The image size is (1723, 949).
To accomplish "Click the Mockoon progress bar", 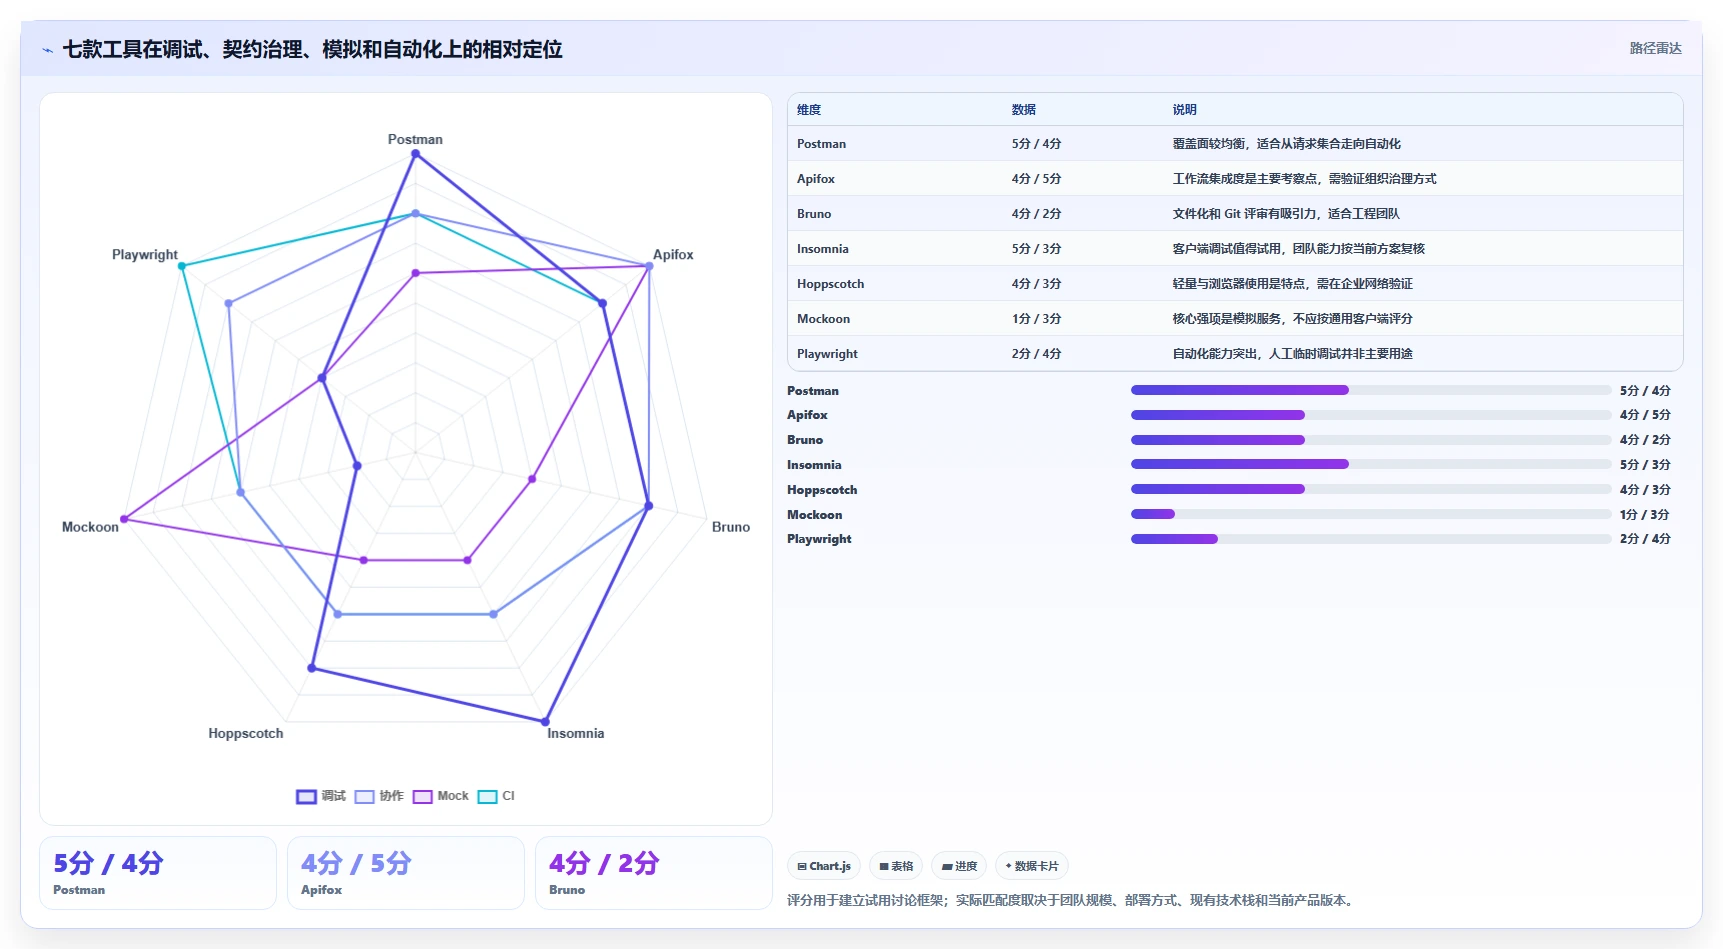I will 1371,514.
